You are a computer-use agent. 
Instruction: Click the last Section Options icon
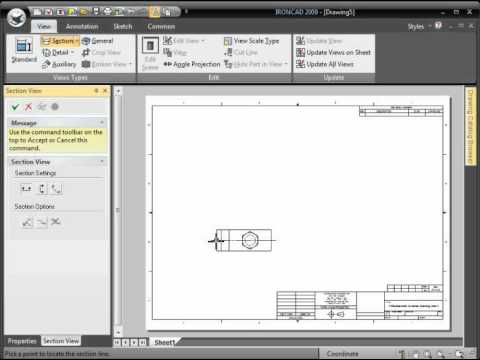click(56, 221)
